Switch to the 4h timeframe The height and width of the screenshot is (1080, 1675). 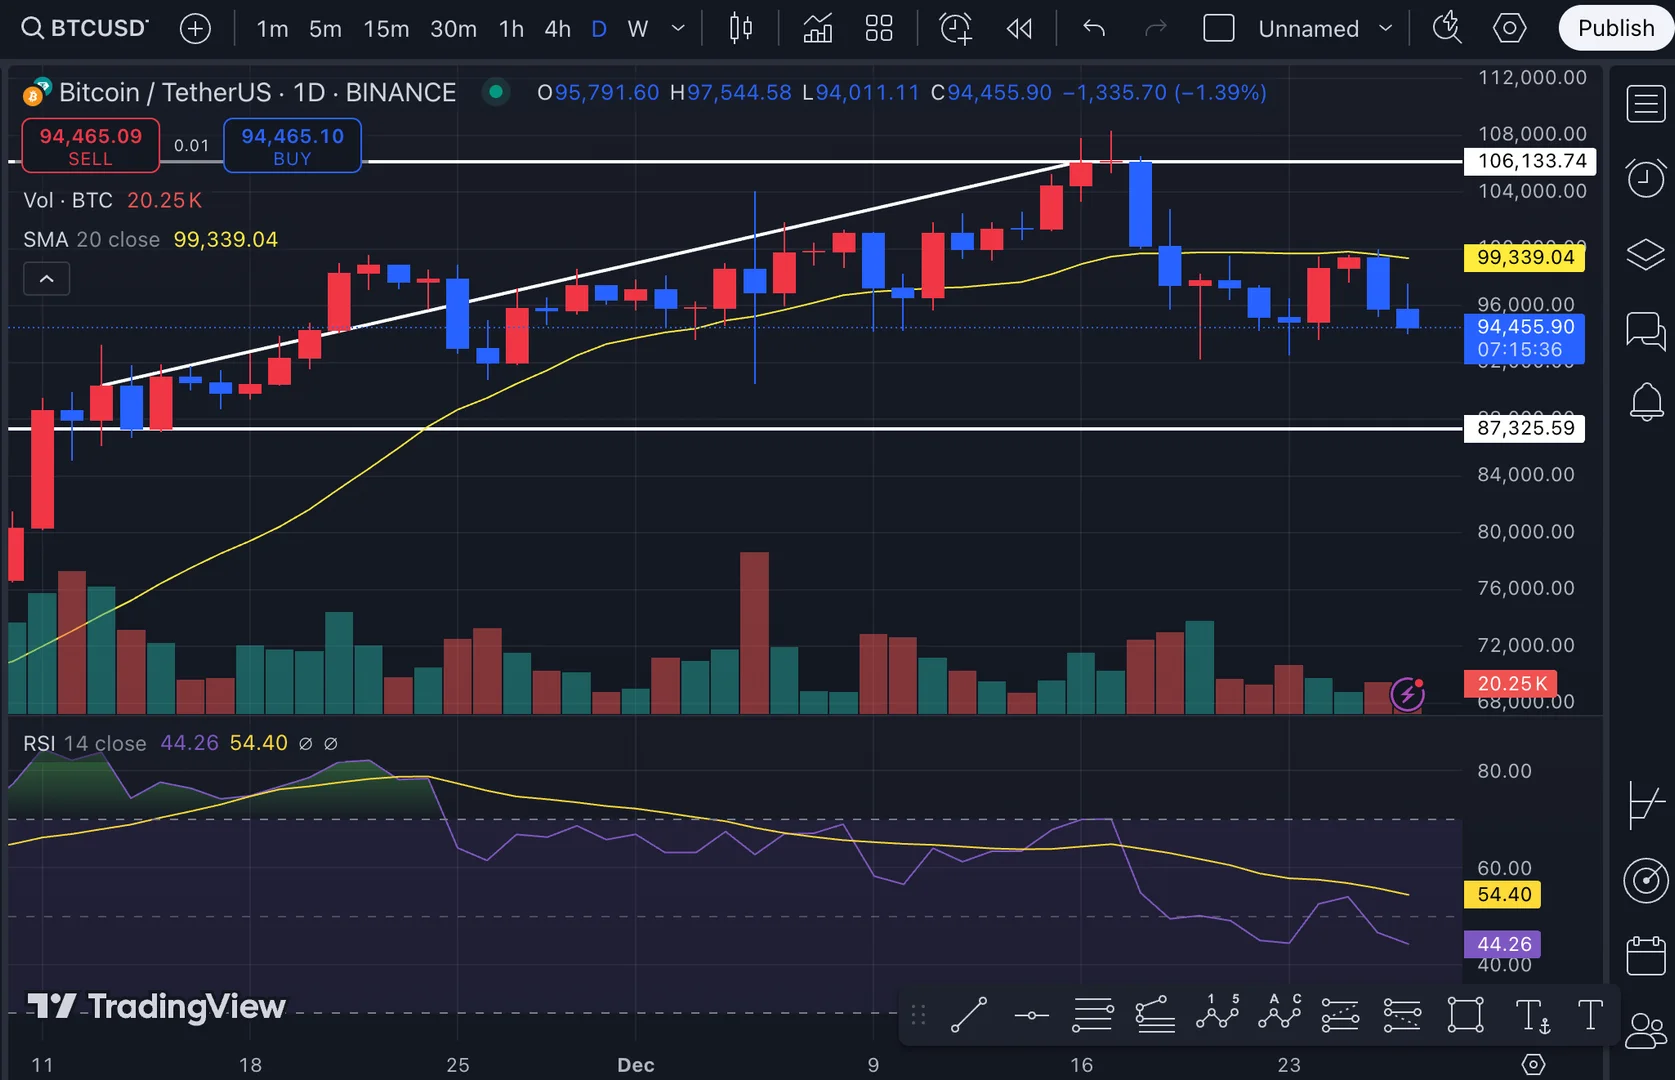click(557, 29)
